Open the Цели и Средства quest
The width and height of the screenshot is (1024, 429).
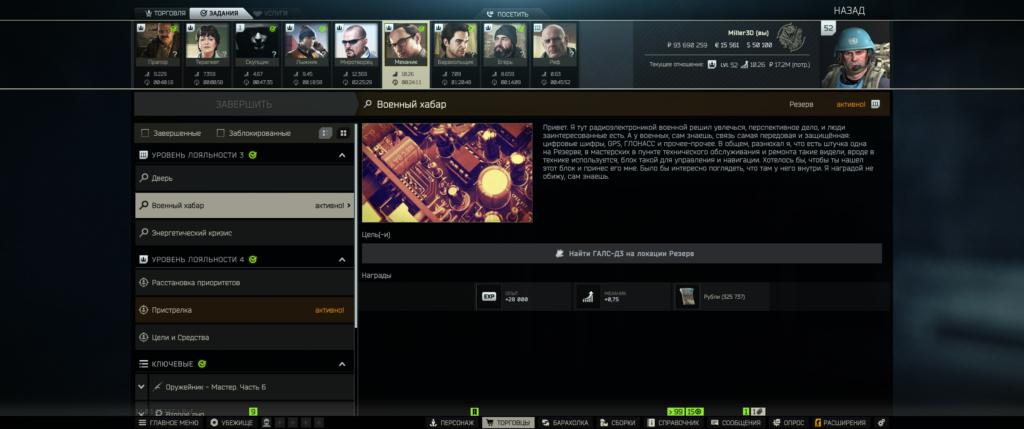[x=244, y=338]
